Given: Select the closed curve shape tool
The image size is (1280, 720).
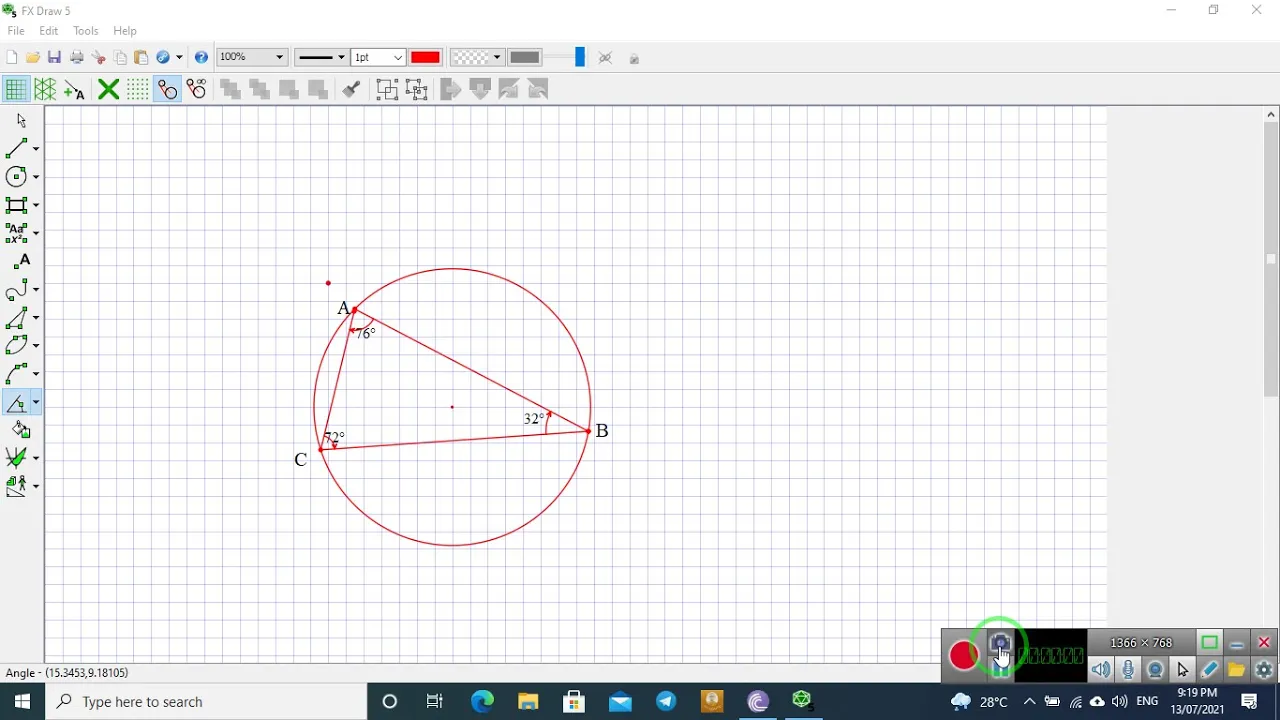Looking at the screenshot, I should (17, 346).
